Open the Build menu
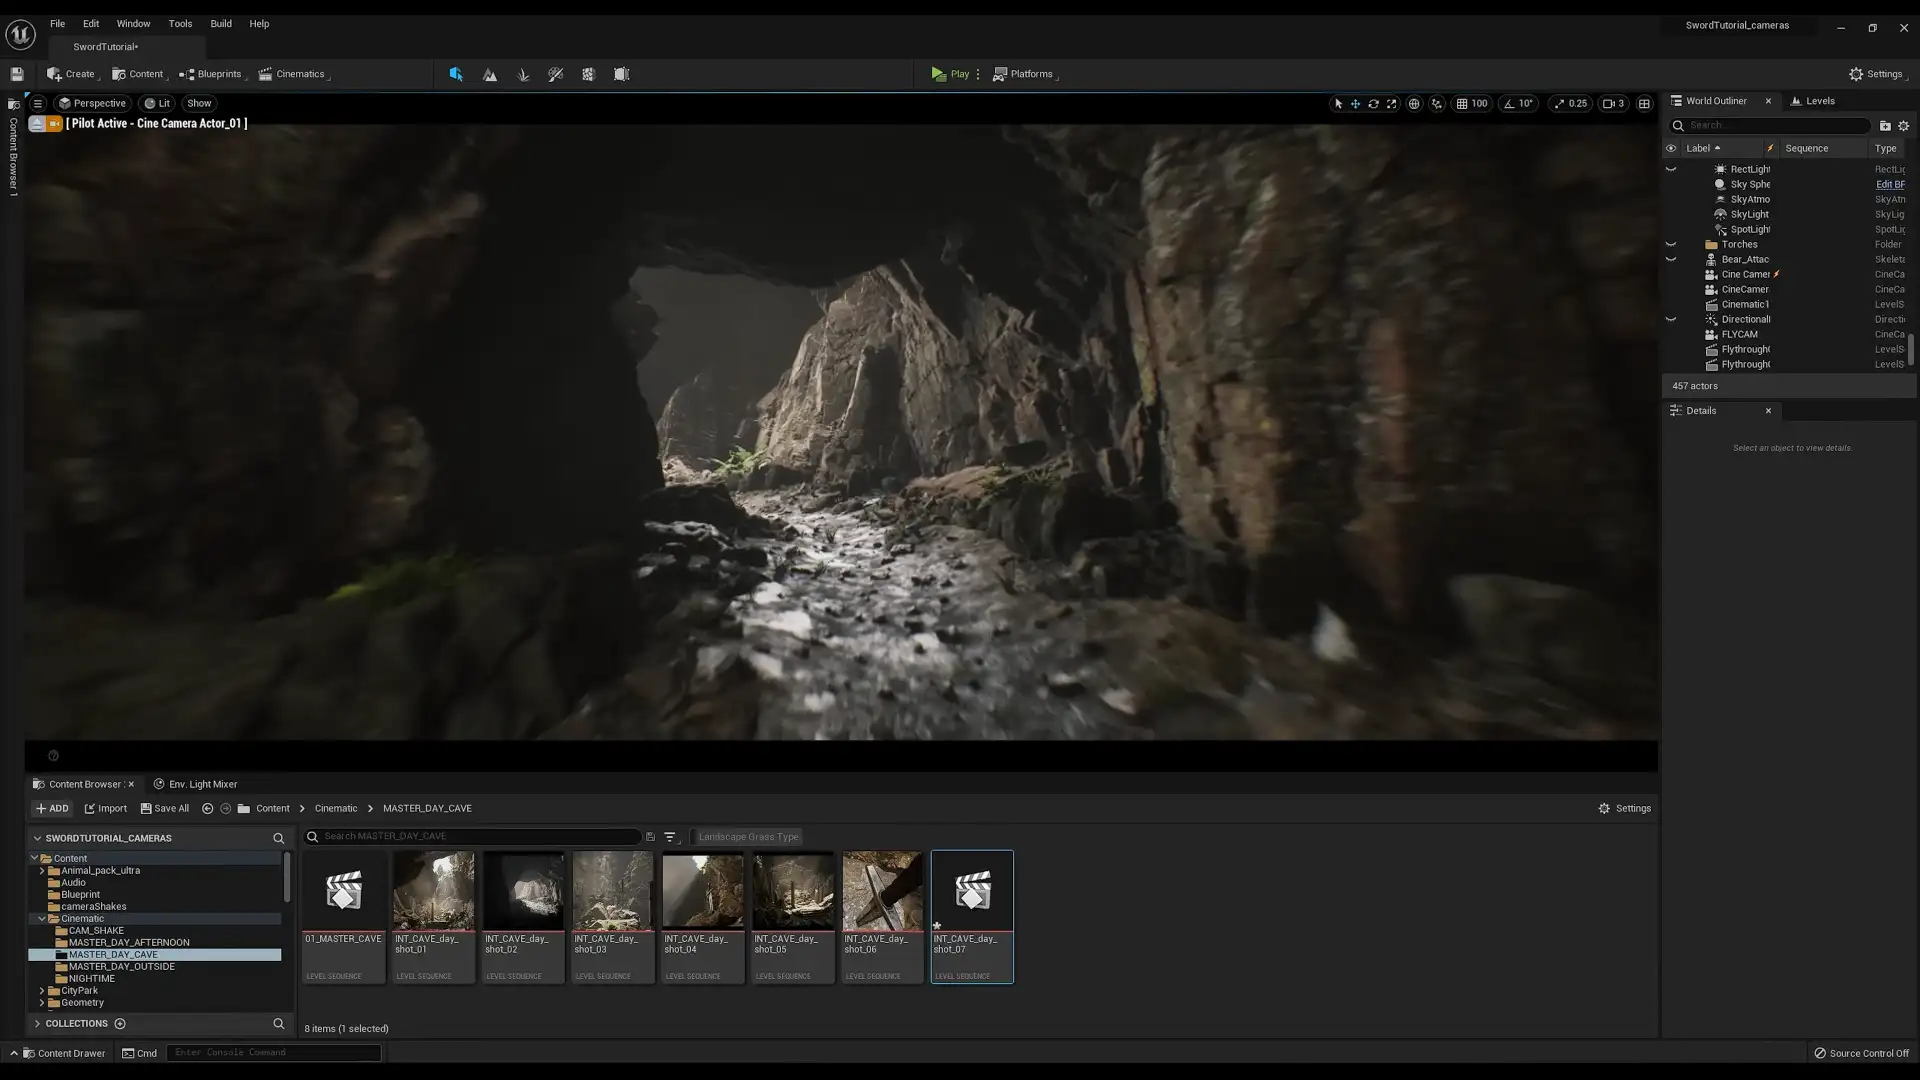This screenshot has height=1080, width=1920. coord(220,23)
